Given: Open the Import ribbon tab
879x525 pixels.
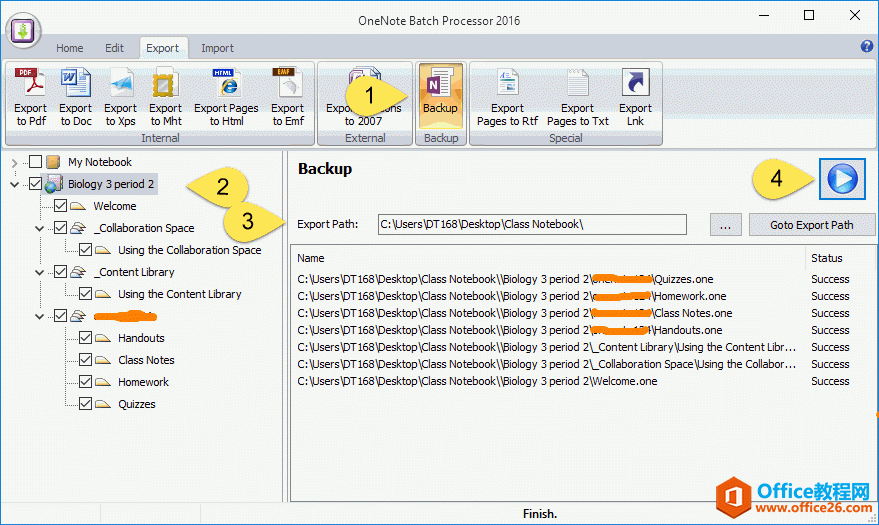Looking at the screenshot, I should (x=217, y=48).
